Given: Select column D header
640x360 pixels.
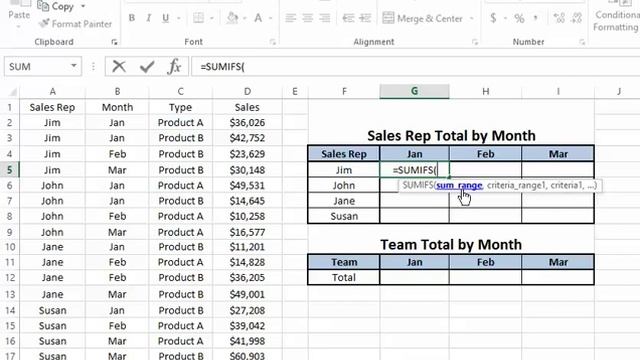Looking at the screenshot, I should point(247,91).
